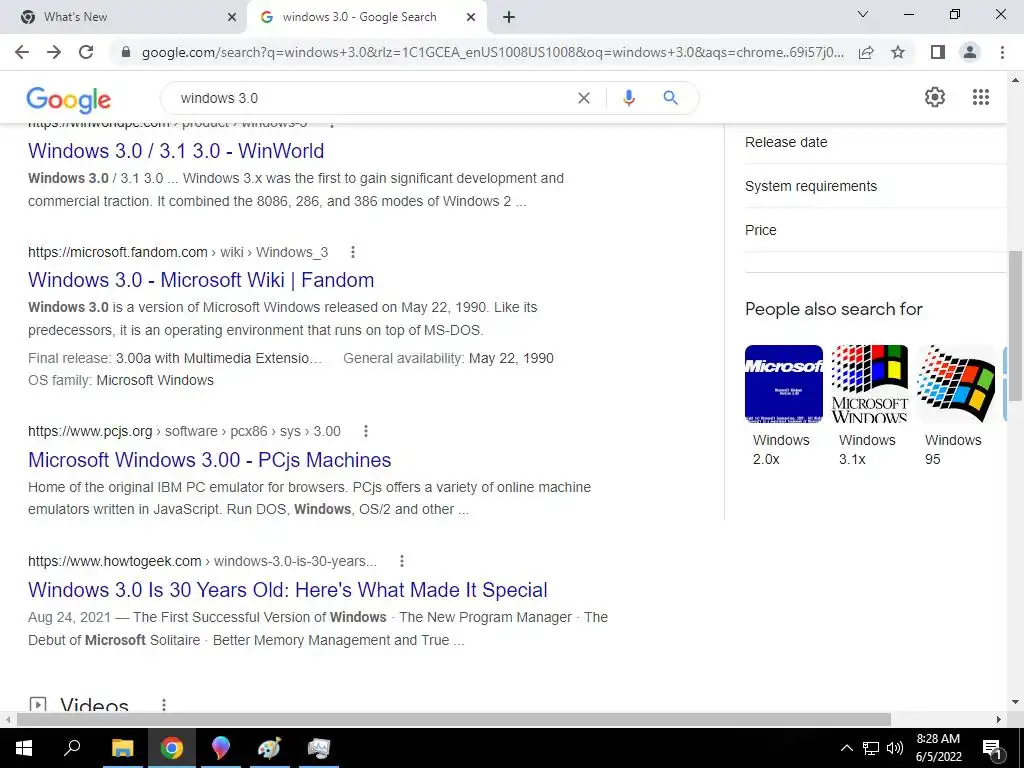Close the windows 3.0 Google Search tab
Screen dimensions: 1024x768
click(x=471, y=18)
